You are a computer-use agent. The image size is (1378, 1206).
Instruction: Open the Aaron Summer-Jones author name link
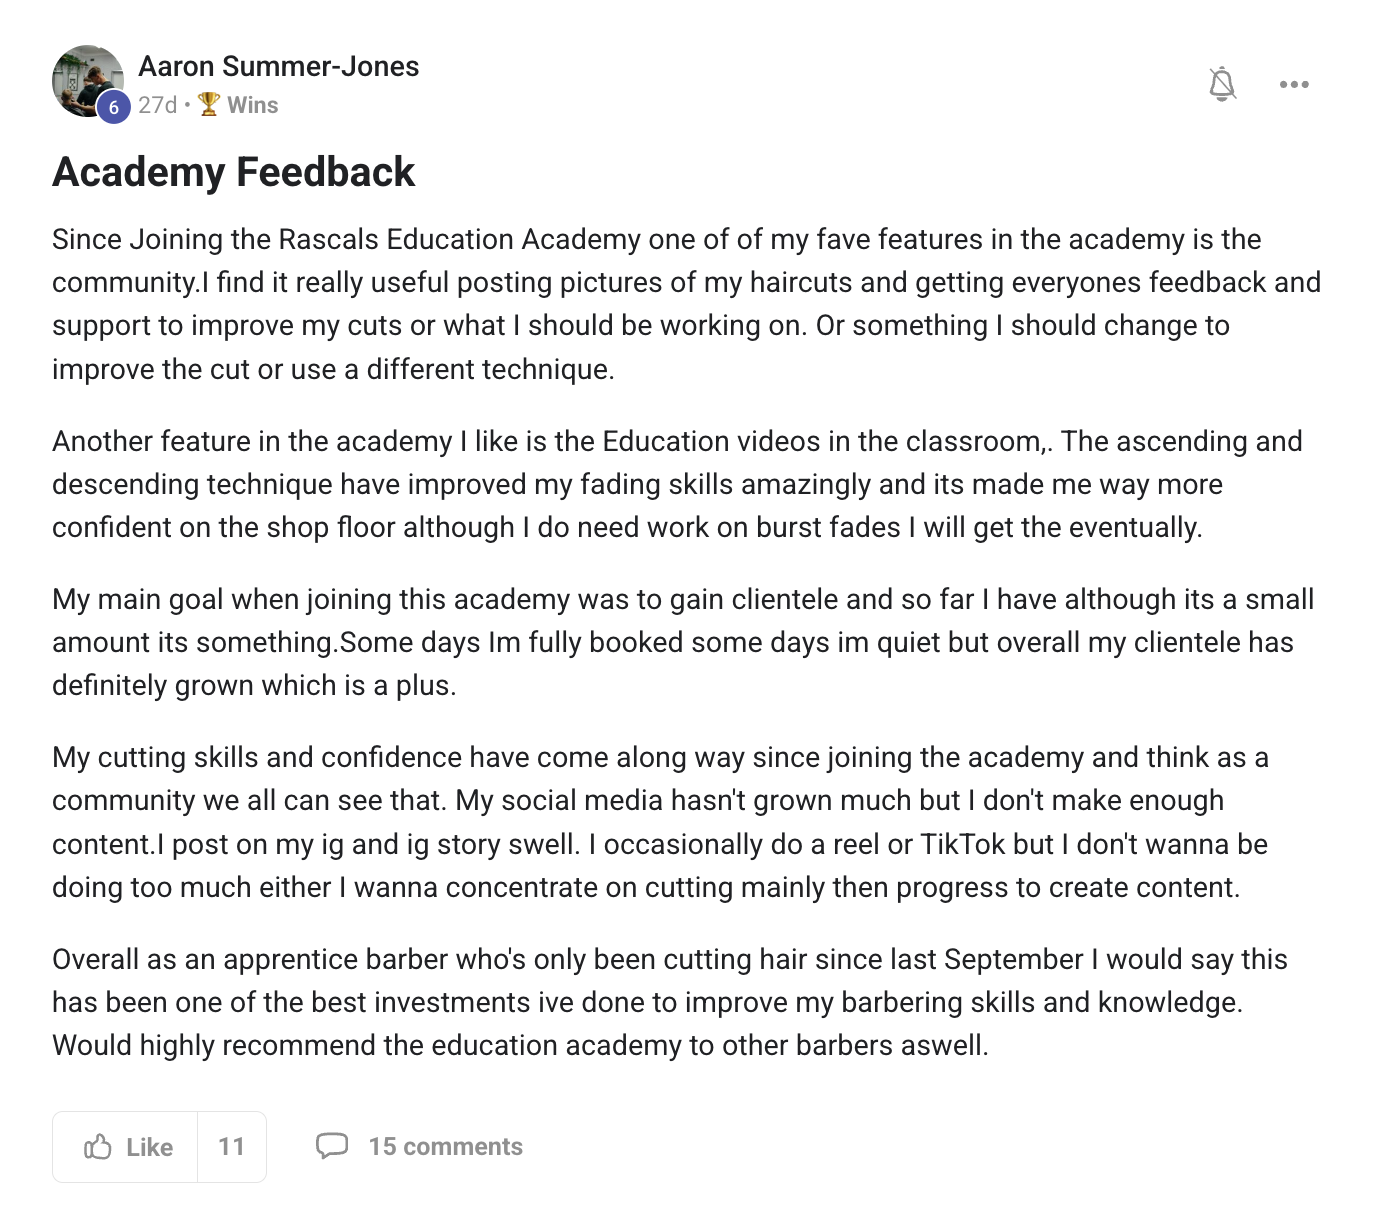[x=278, y=66]
